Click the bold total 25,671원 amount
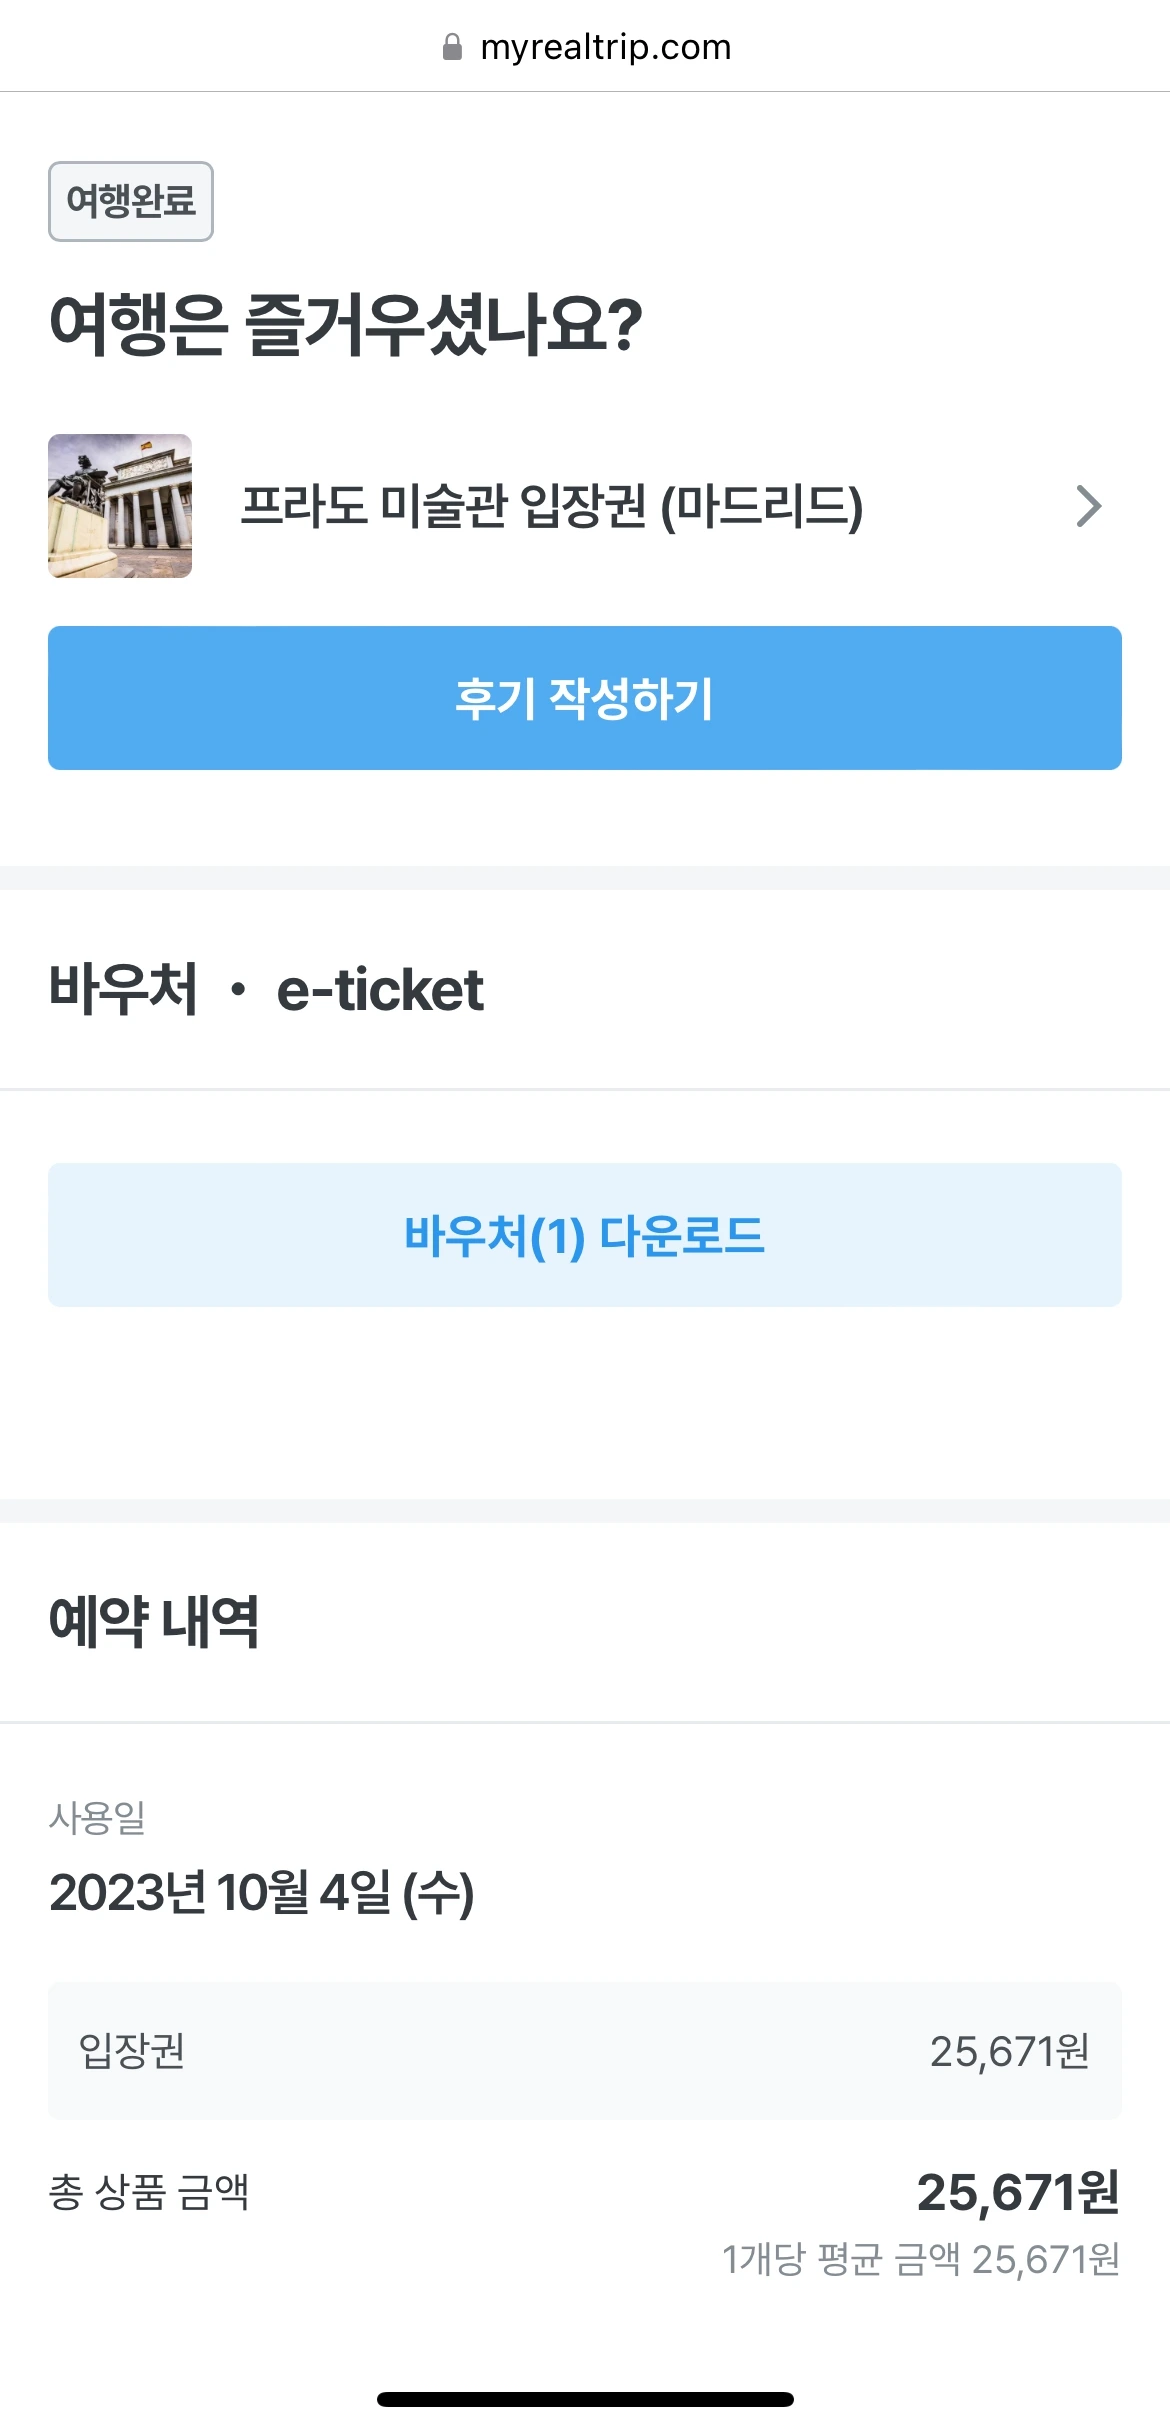This screenshot has height=2431, width=1170. (1017, 2192)
